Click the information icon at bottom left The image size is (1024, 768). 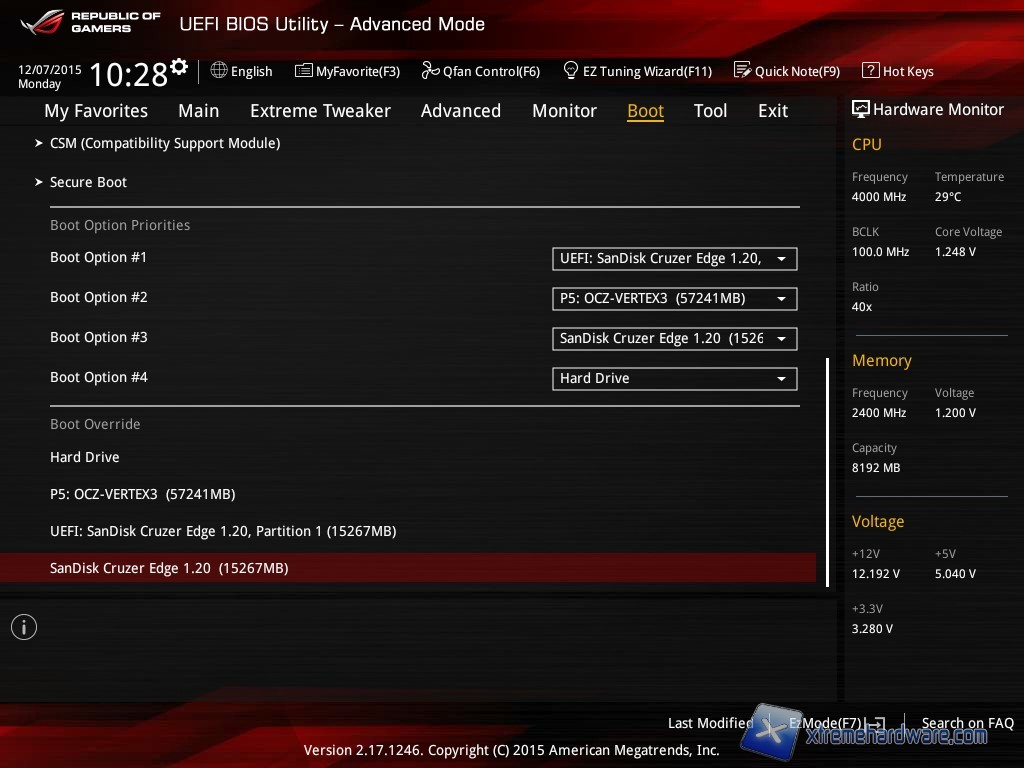pyautogui.click(x=24, y=627)
